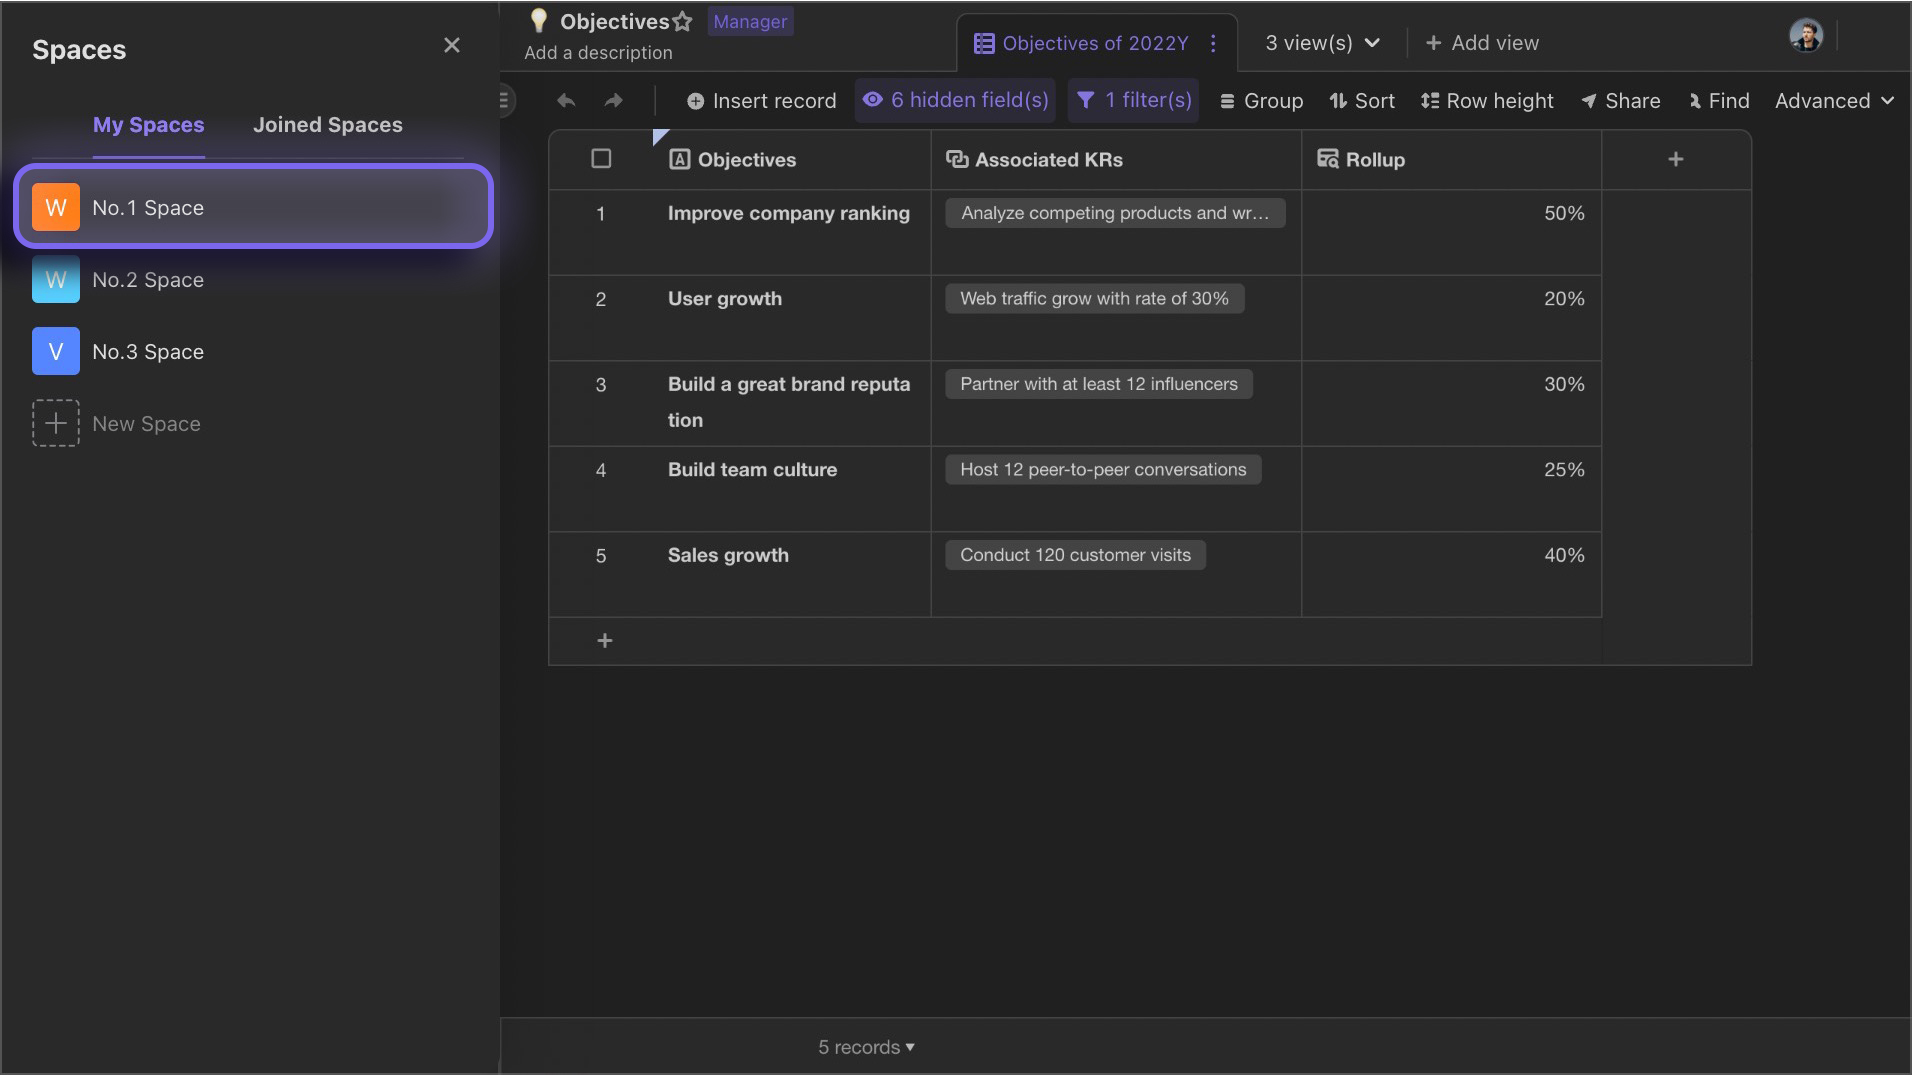Click row number 3

pos(601,385)
